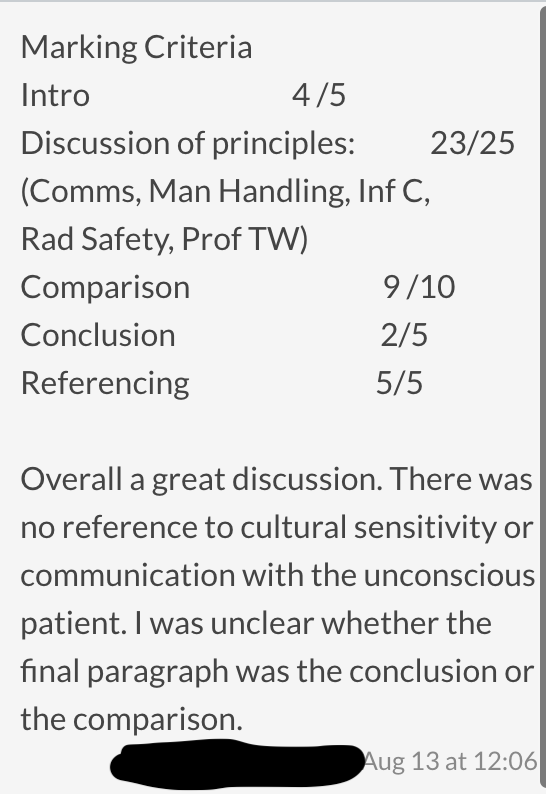This screenshot has width=546, height=794.
Task: Open the redacted commenter name
Action: (x=237, y=763)
